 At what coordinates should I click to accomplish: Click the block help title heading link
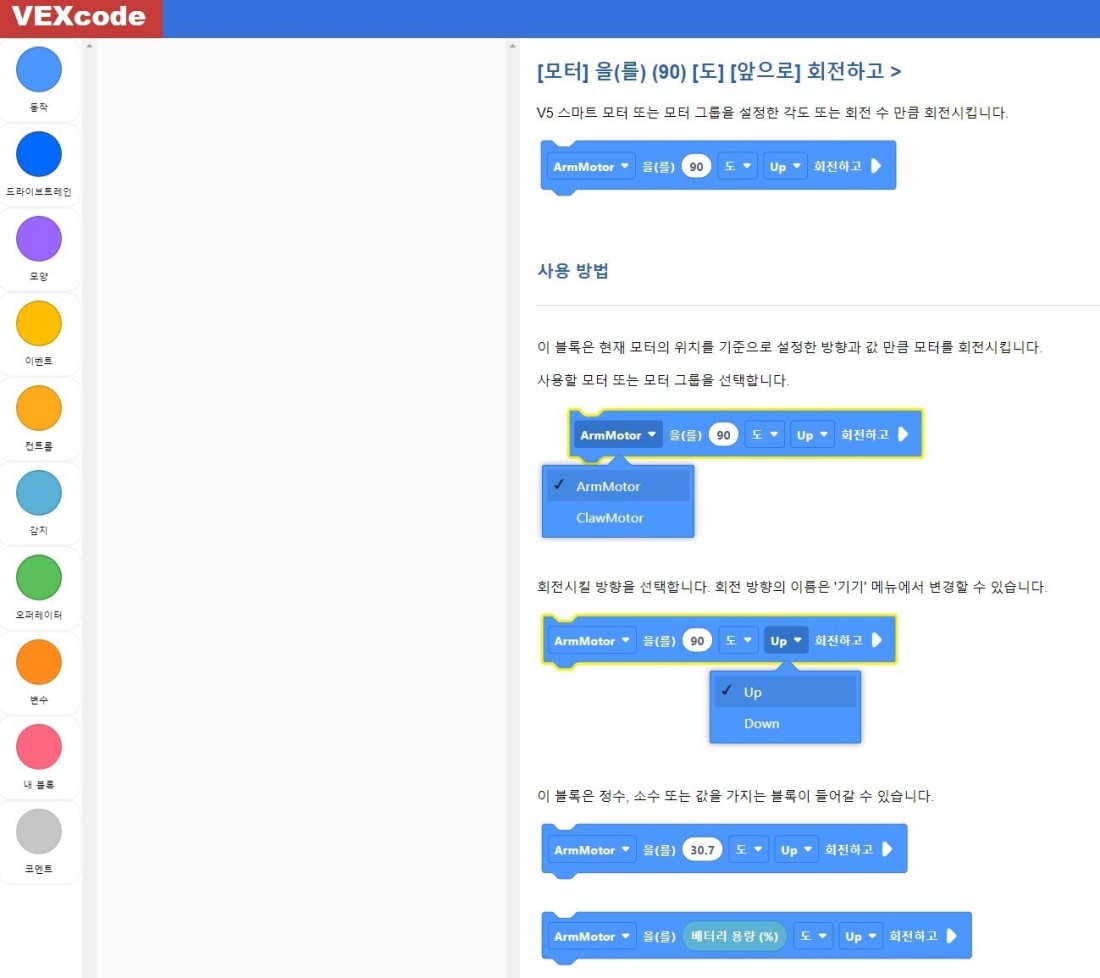coord(719,72)
